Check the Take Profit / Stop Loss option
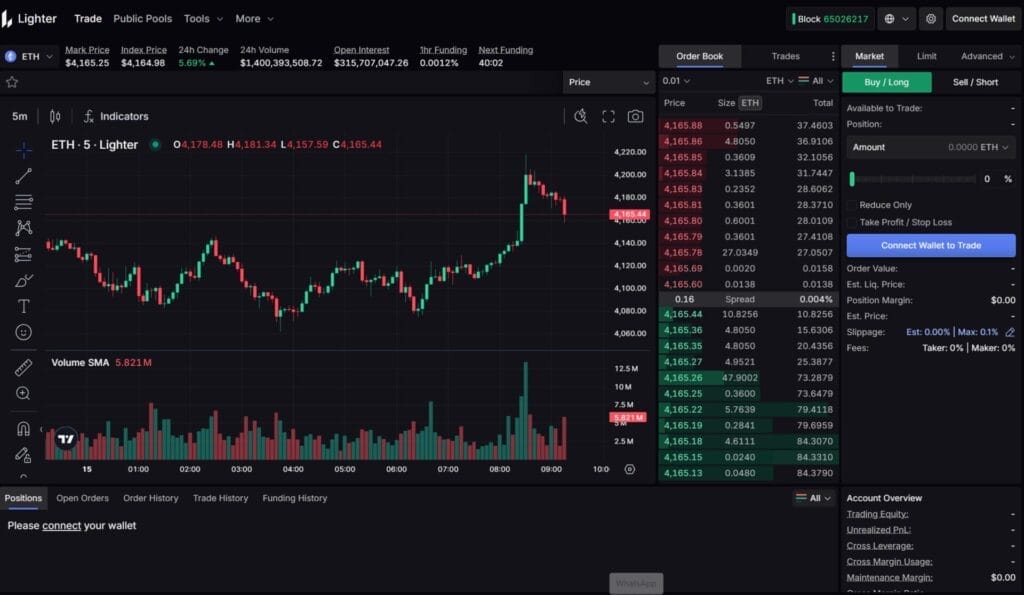 [x=852, y=222]
